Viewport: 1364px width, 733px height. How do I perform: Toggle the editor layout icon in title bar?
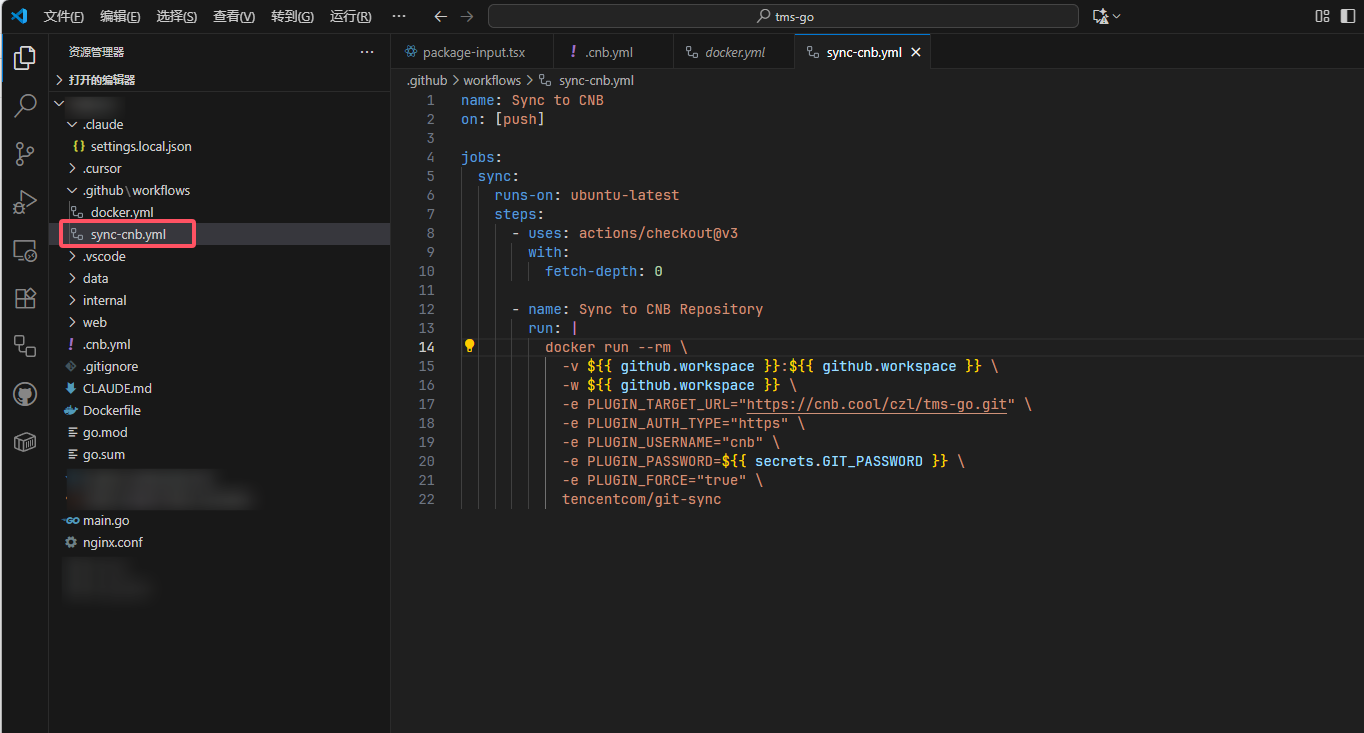click(1322, 16)
